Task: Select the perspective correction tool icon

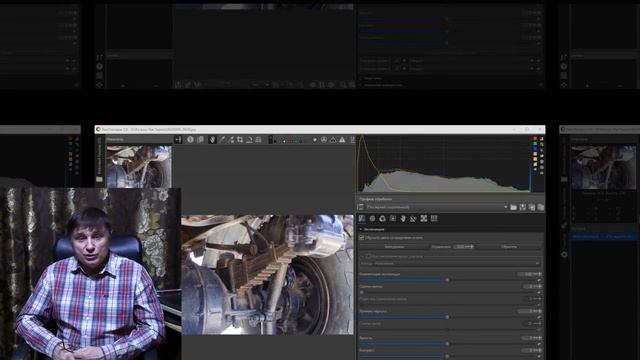Action: [x=258, y=140]
